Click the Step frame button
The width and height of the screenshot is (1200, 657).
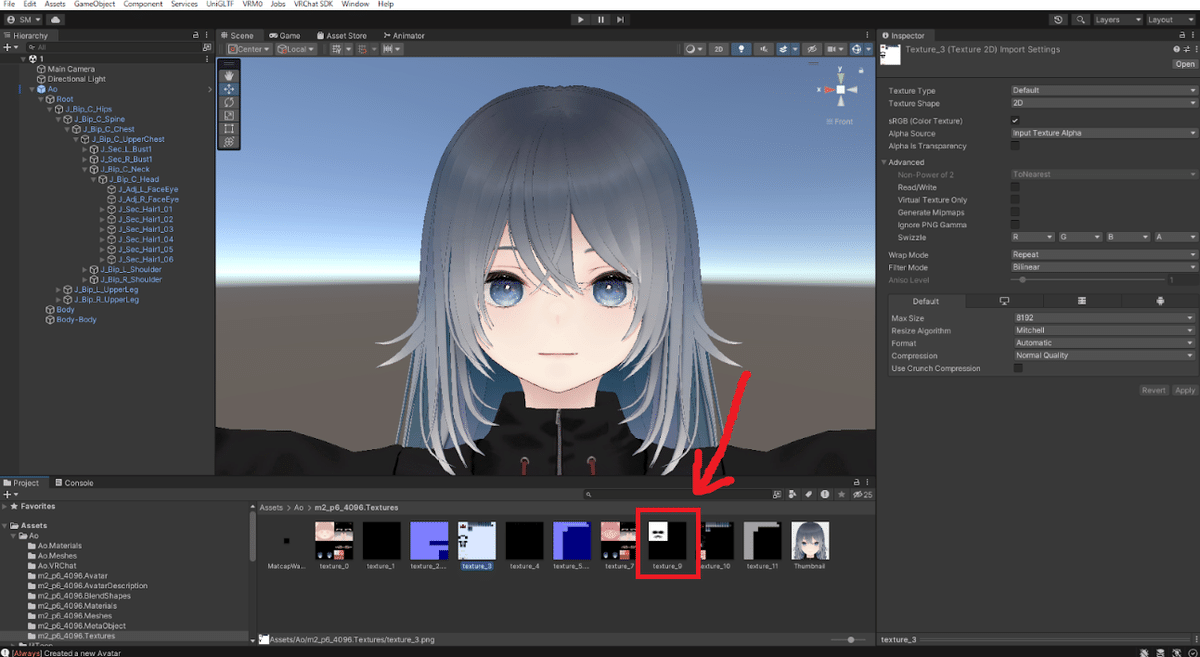click(x=621, y=19)
